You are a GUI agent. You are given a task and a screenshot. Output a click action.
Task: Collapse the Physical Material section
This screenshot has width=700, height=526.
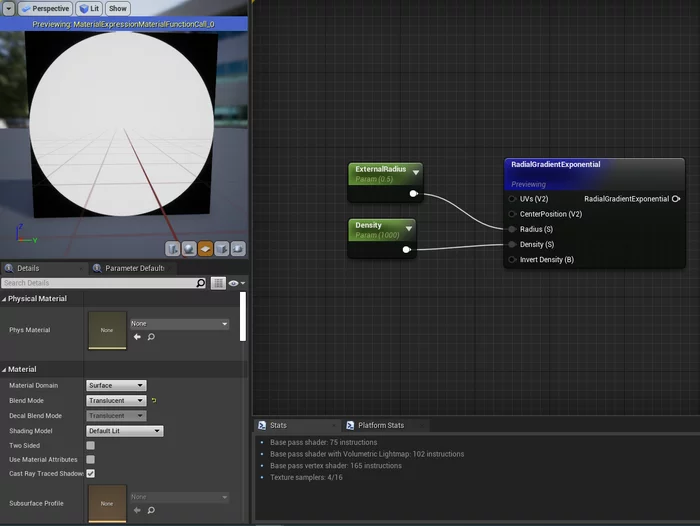pos(4,299)
